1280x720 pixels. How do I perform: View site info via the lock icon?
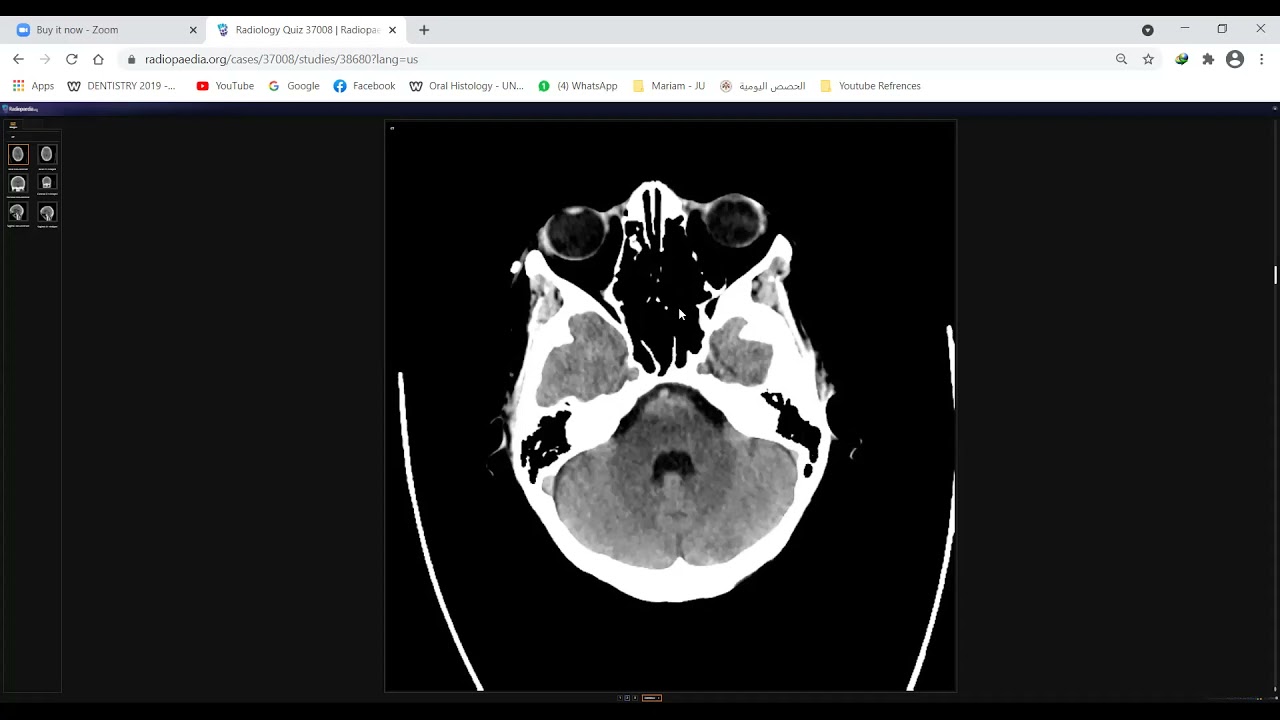[x=131, y=59]
